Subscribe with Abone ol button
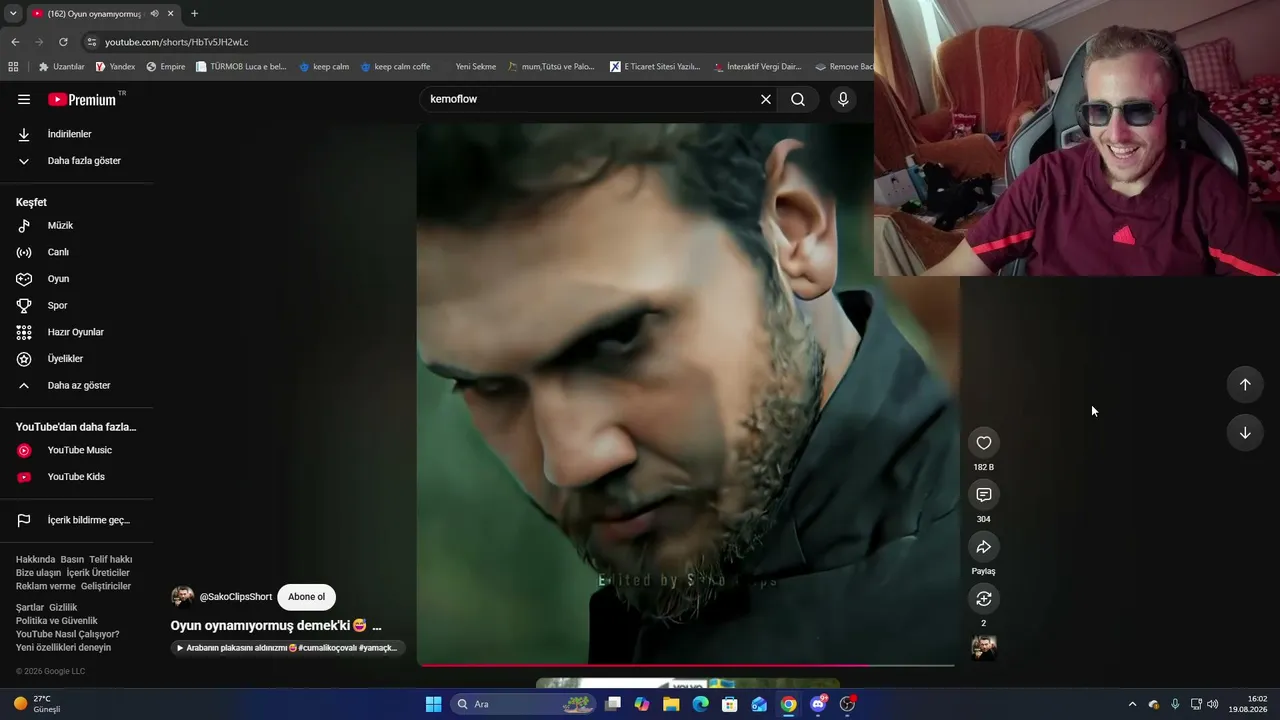The image size is (1280, 720). 306,597
